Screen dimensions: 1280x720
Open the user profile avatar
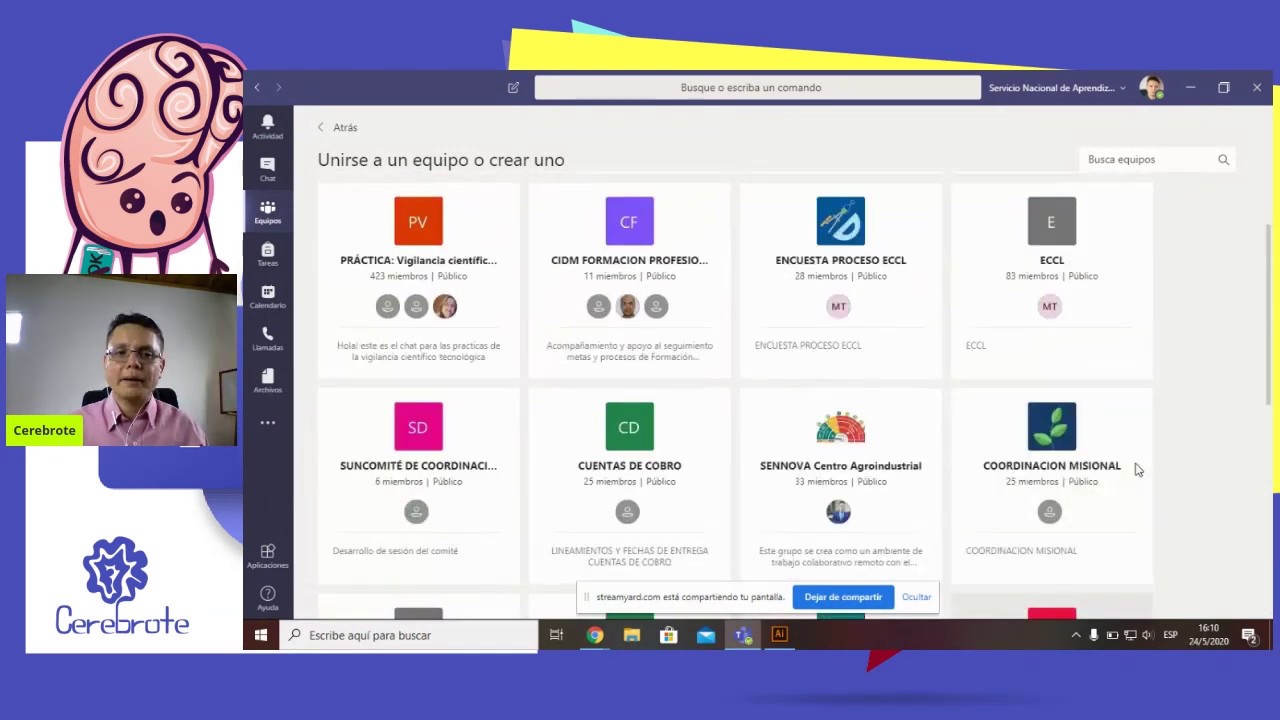[x=1151, y=88]
